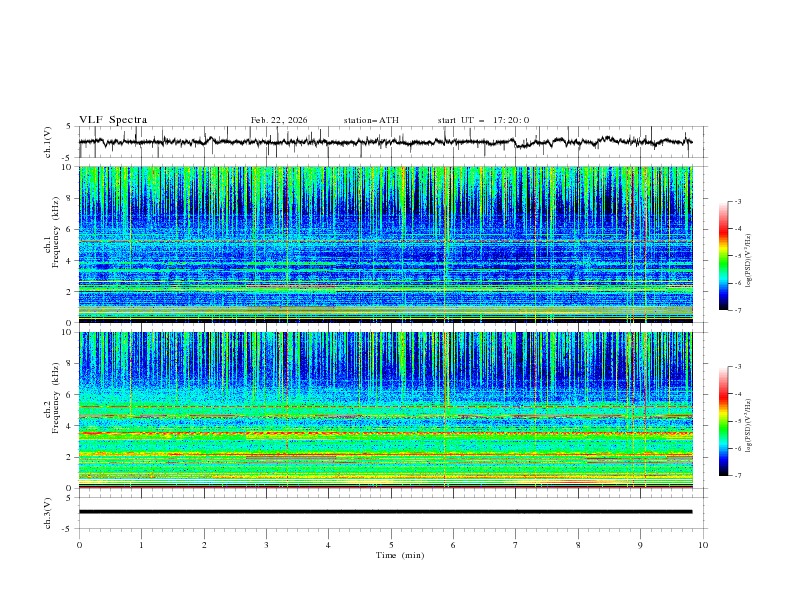
Task: Click time axis tick label "3"
Action: coord(266,545)
